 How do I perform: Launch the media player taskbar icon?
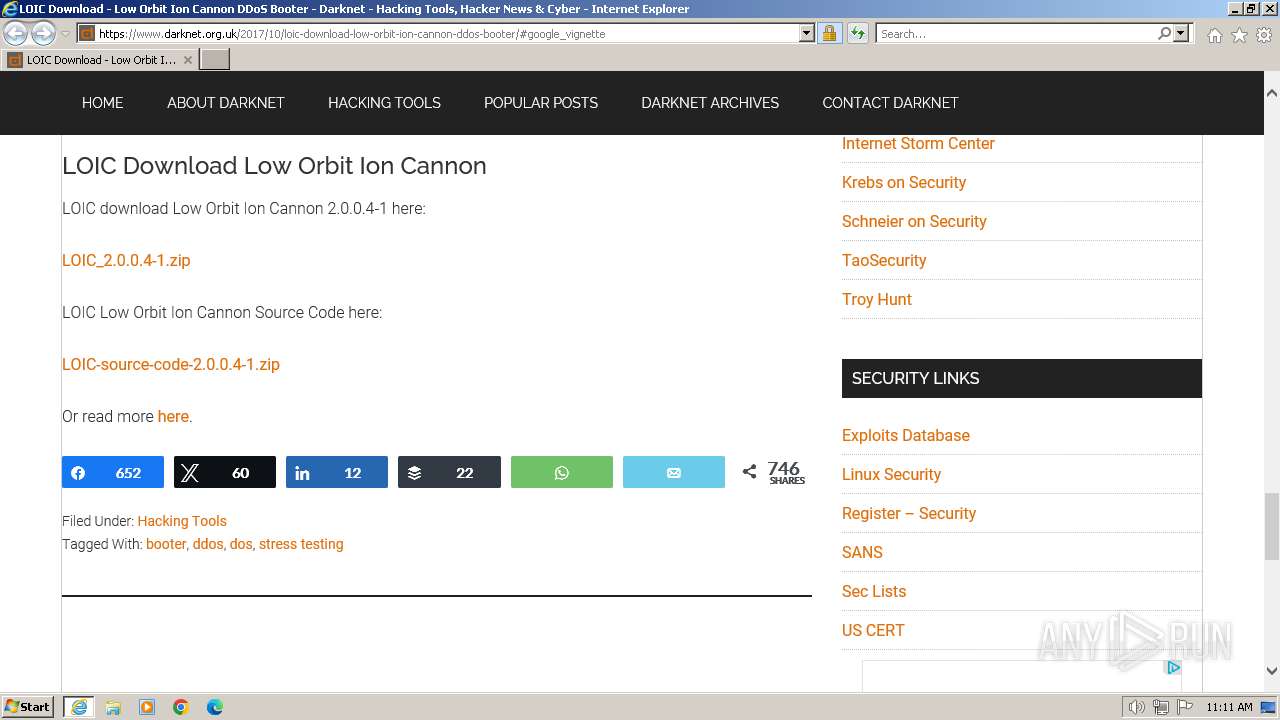pos(147,707)
